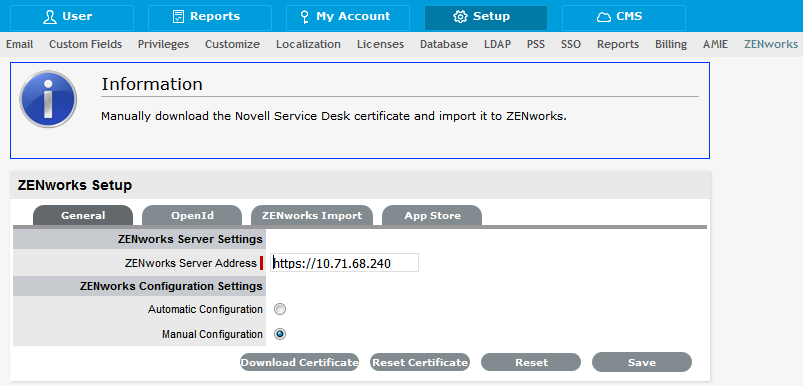Click the gear icon on Setup tab
Screen dimensions: 803x386
click(460, 17)
